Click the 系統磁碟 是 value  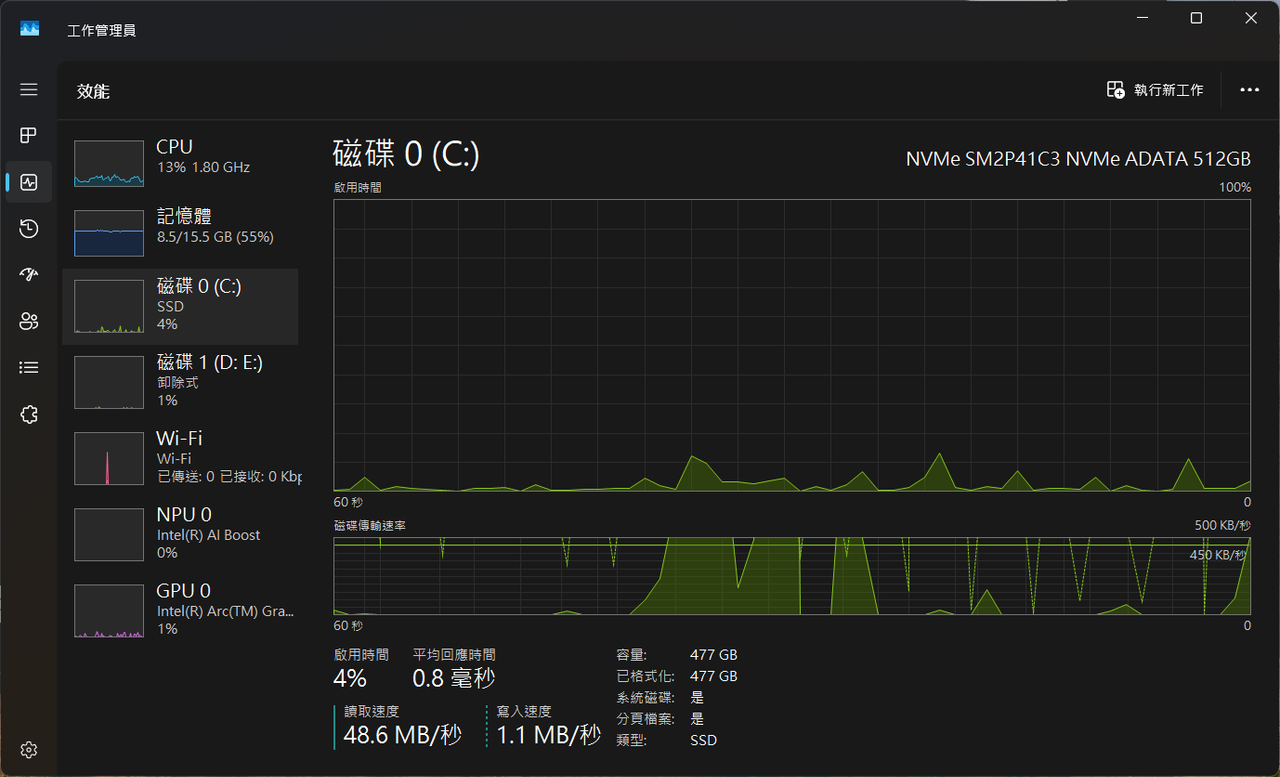pyautogui.click(x=697, y=697)
